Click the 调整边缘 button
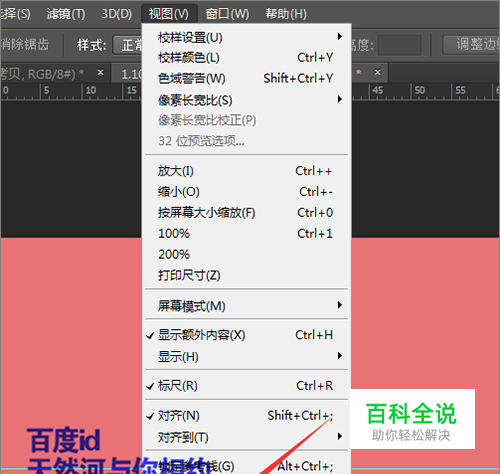Screen dimensions: 500x474 point(472,45)
